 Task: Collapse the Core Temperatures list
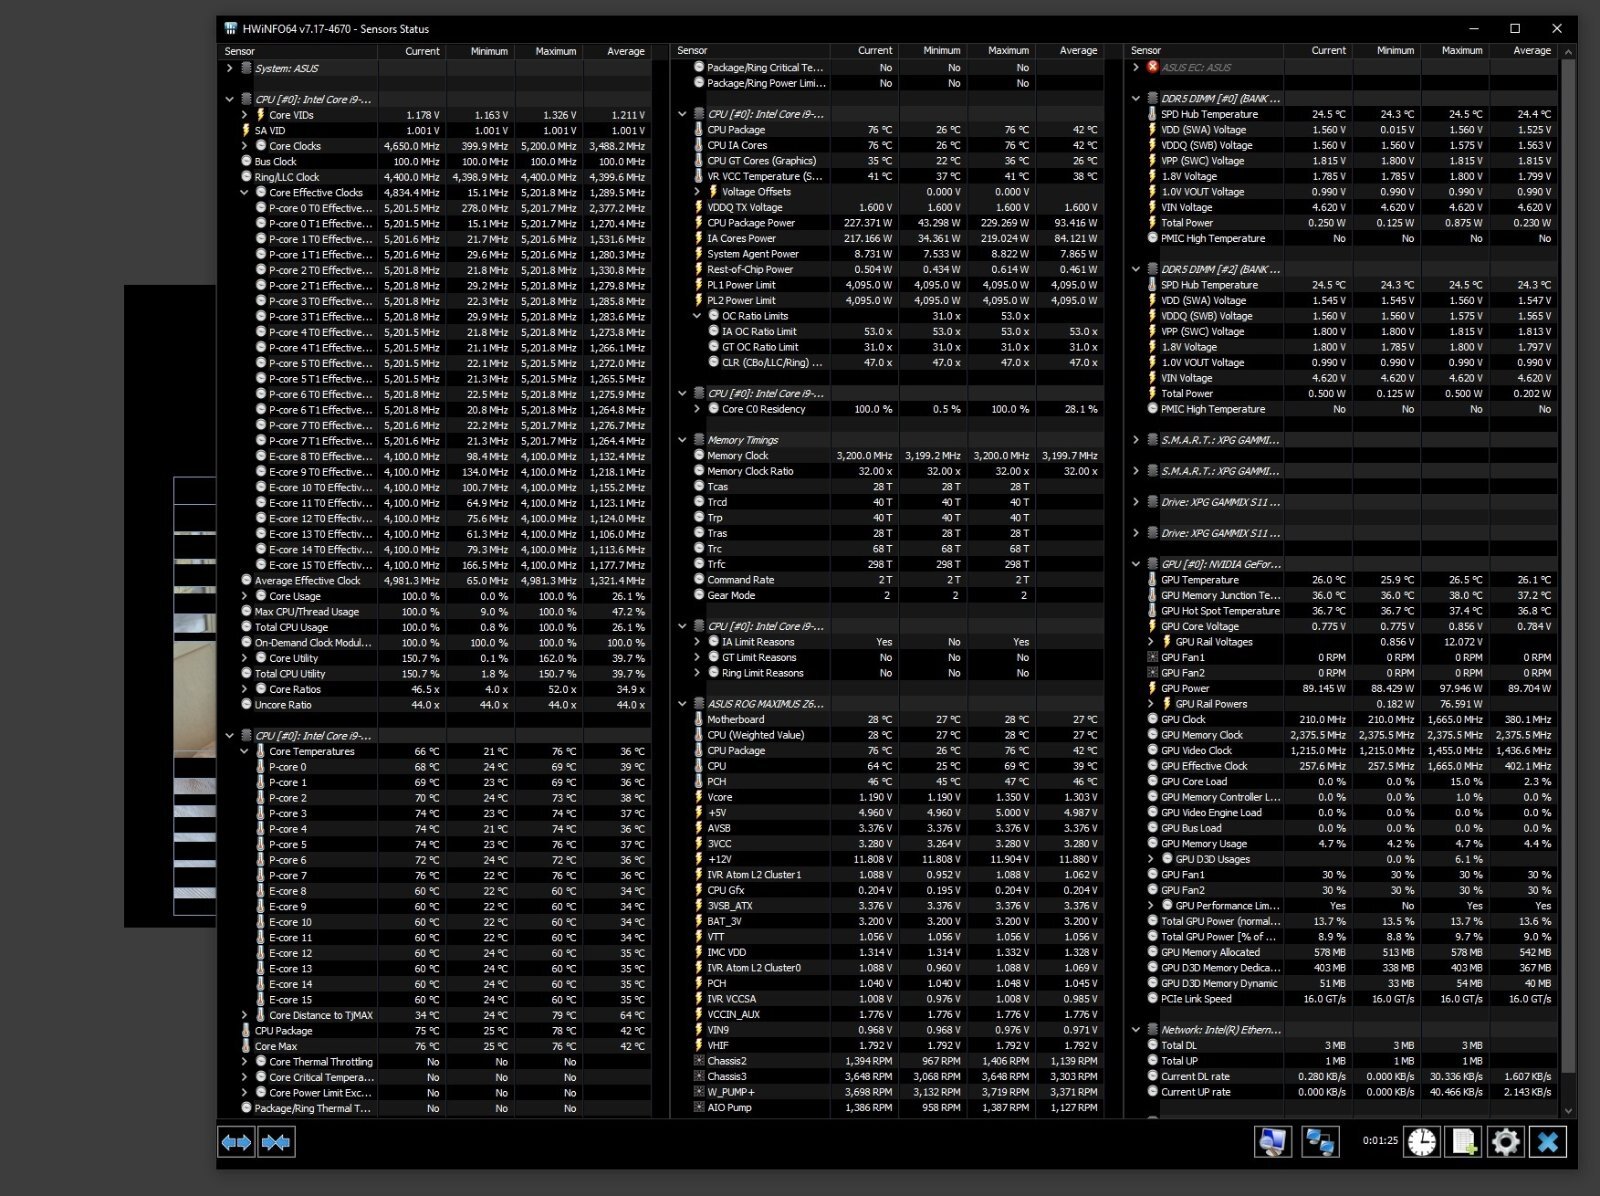[x=244, y=751]
